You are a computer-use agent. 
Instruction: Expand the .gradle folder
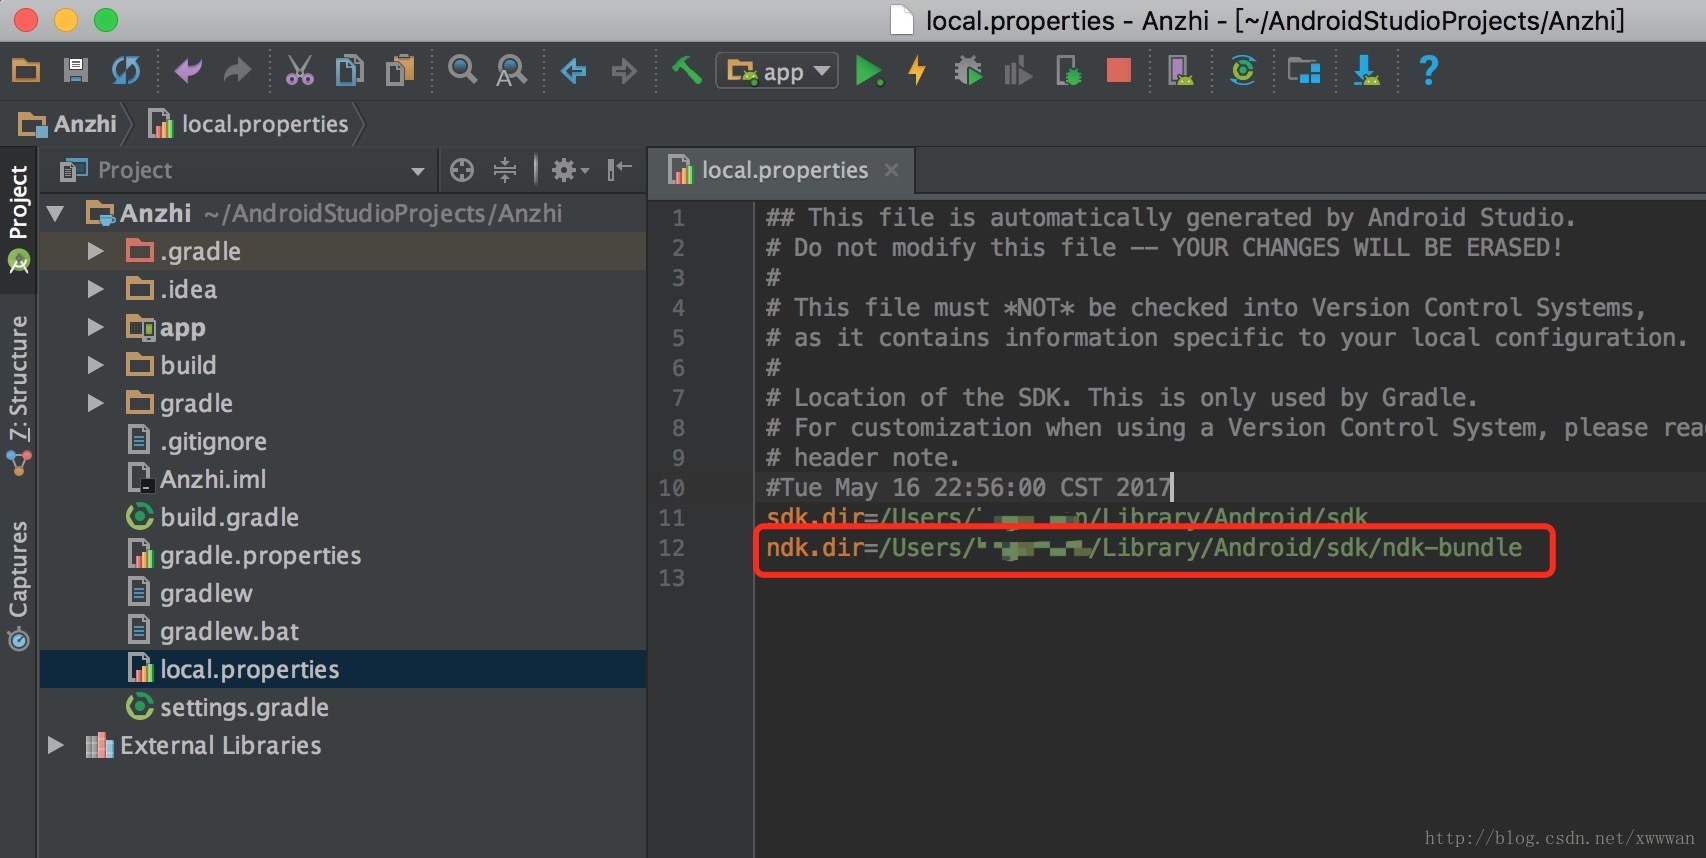(x=95, y=251)
